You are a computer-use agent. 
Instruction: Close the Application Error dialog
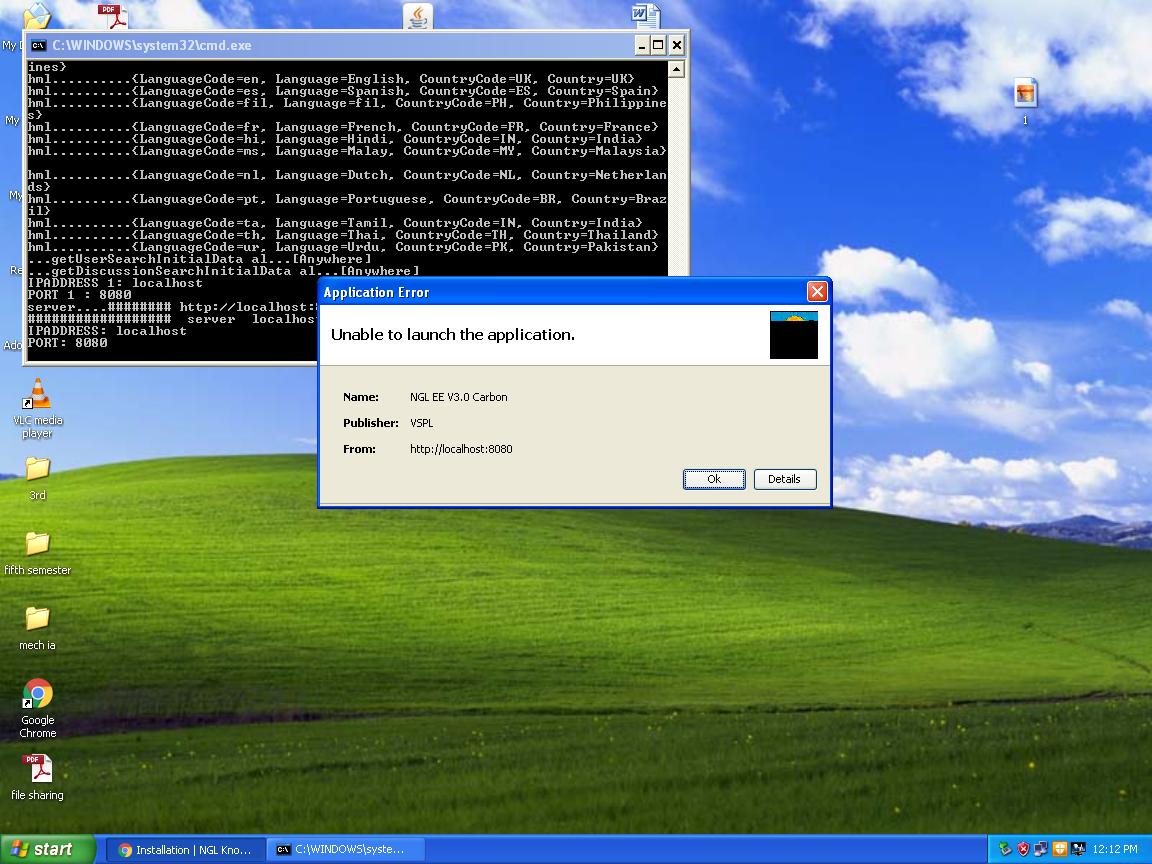point(817,292)
